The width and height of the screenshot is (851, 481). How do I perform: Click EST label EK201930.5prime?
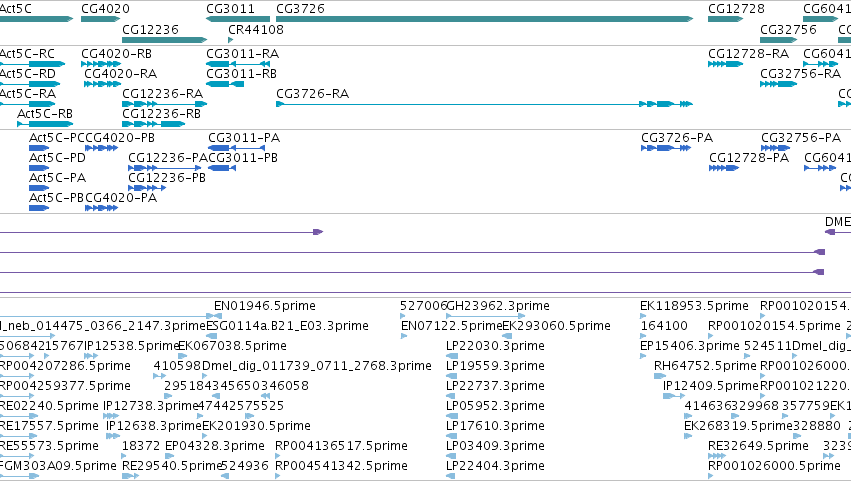[256, 426]
